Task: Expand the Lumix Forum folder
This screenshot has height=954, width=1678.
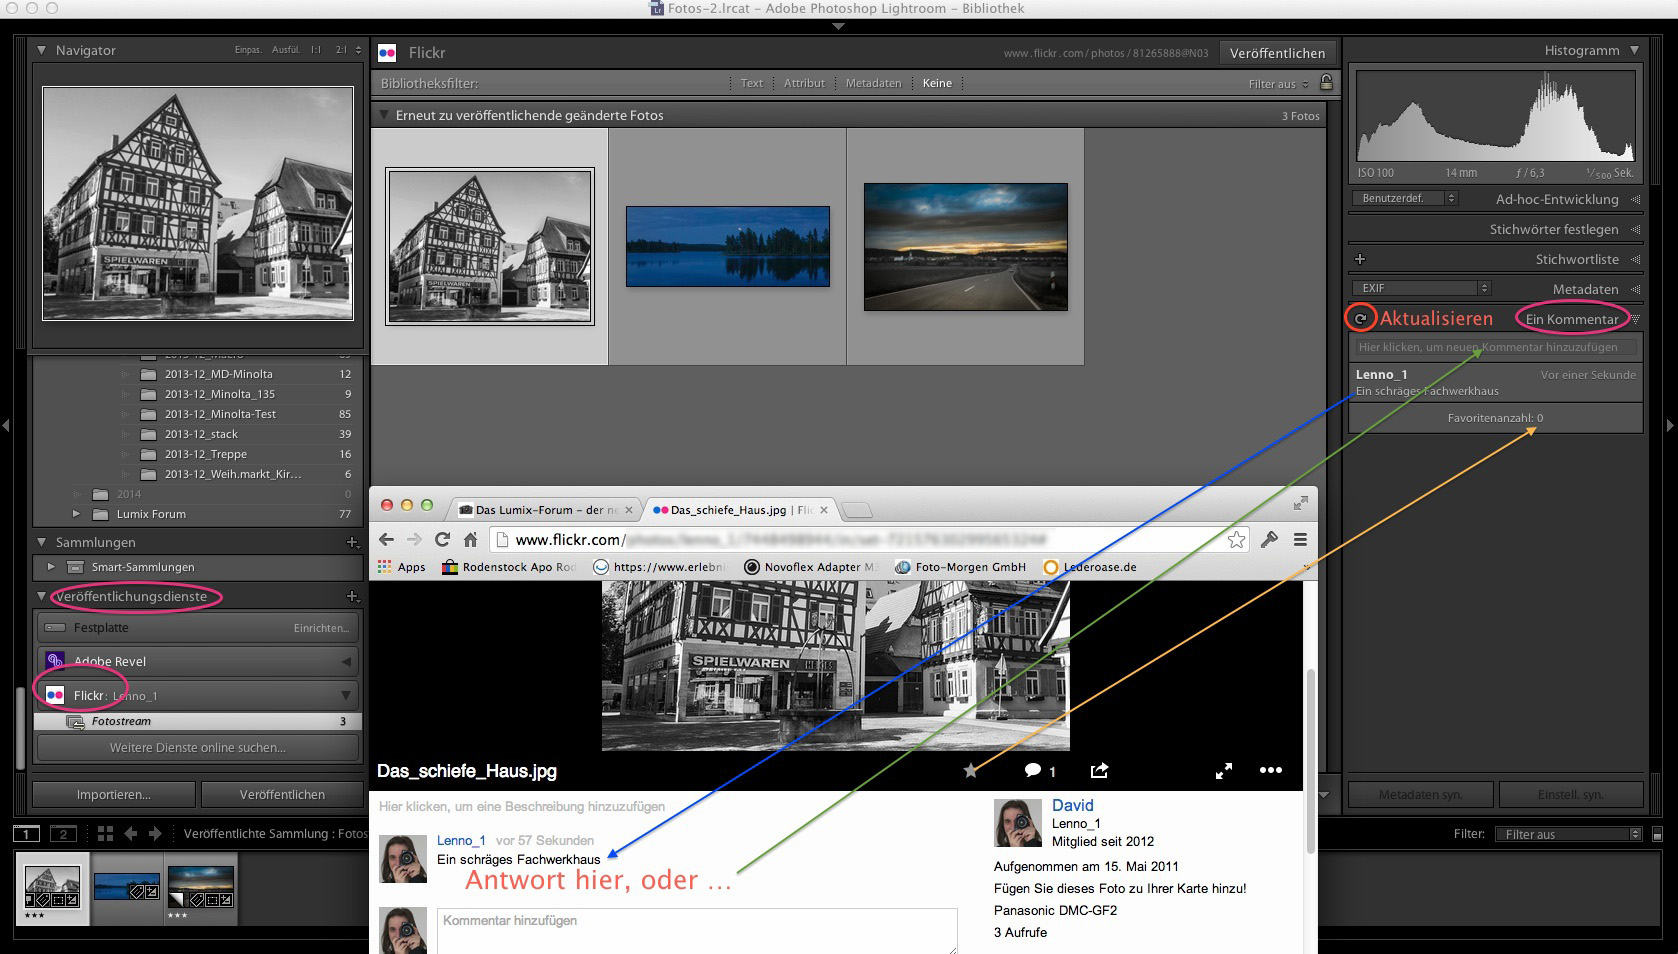Action: tap(76, 514)
